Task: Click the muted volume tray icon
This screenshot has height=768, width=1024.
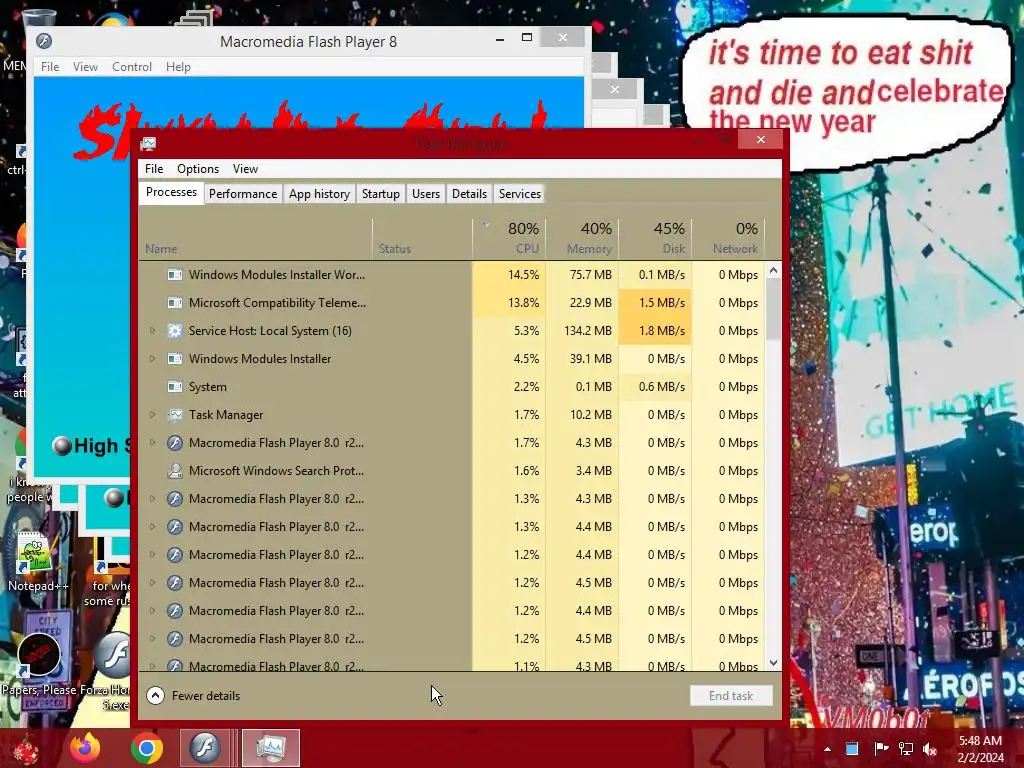Action: tap(930, 749)
